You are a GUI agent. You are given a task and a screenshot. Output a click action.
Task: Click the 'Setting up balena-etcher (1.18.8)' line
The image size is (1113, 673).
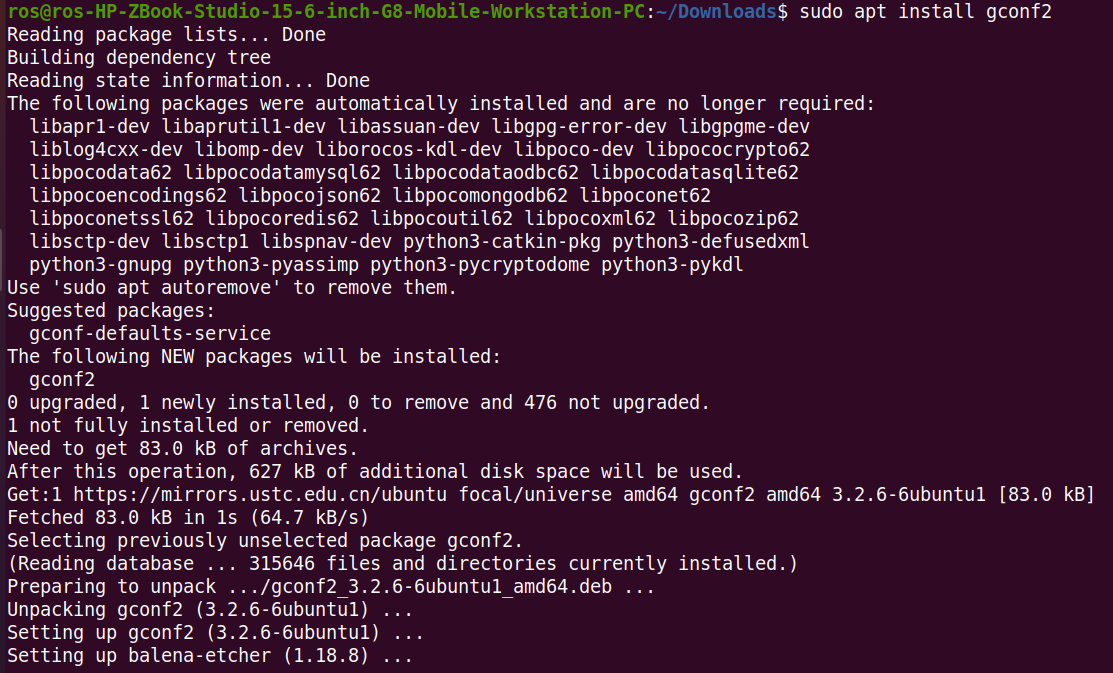210,655
